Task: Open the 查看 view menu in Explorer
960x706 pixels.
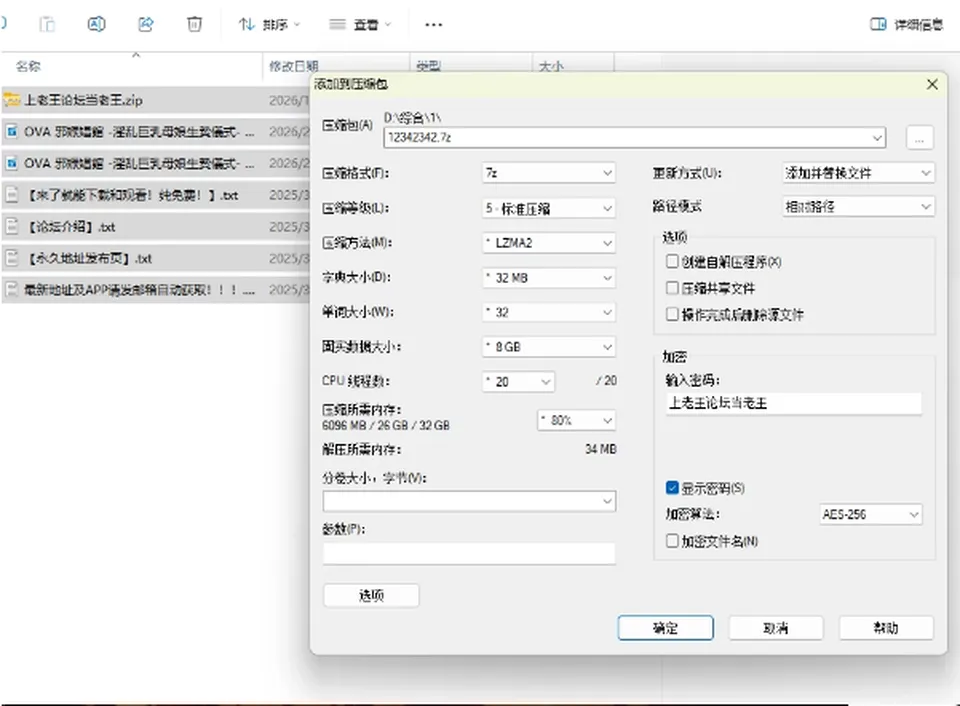Action: [360, 24]
